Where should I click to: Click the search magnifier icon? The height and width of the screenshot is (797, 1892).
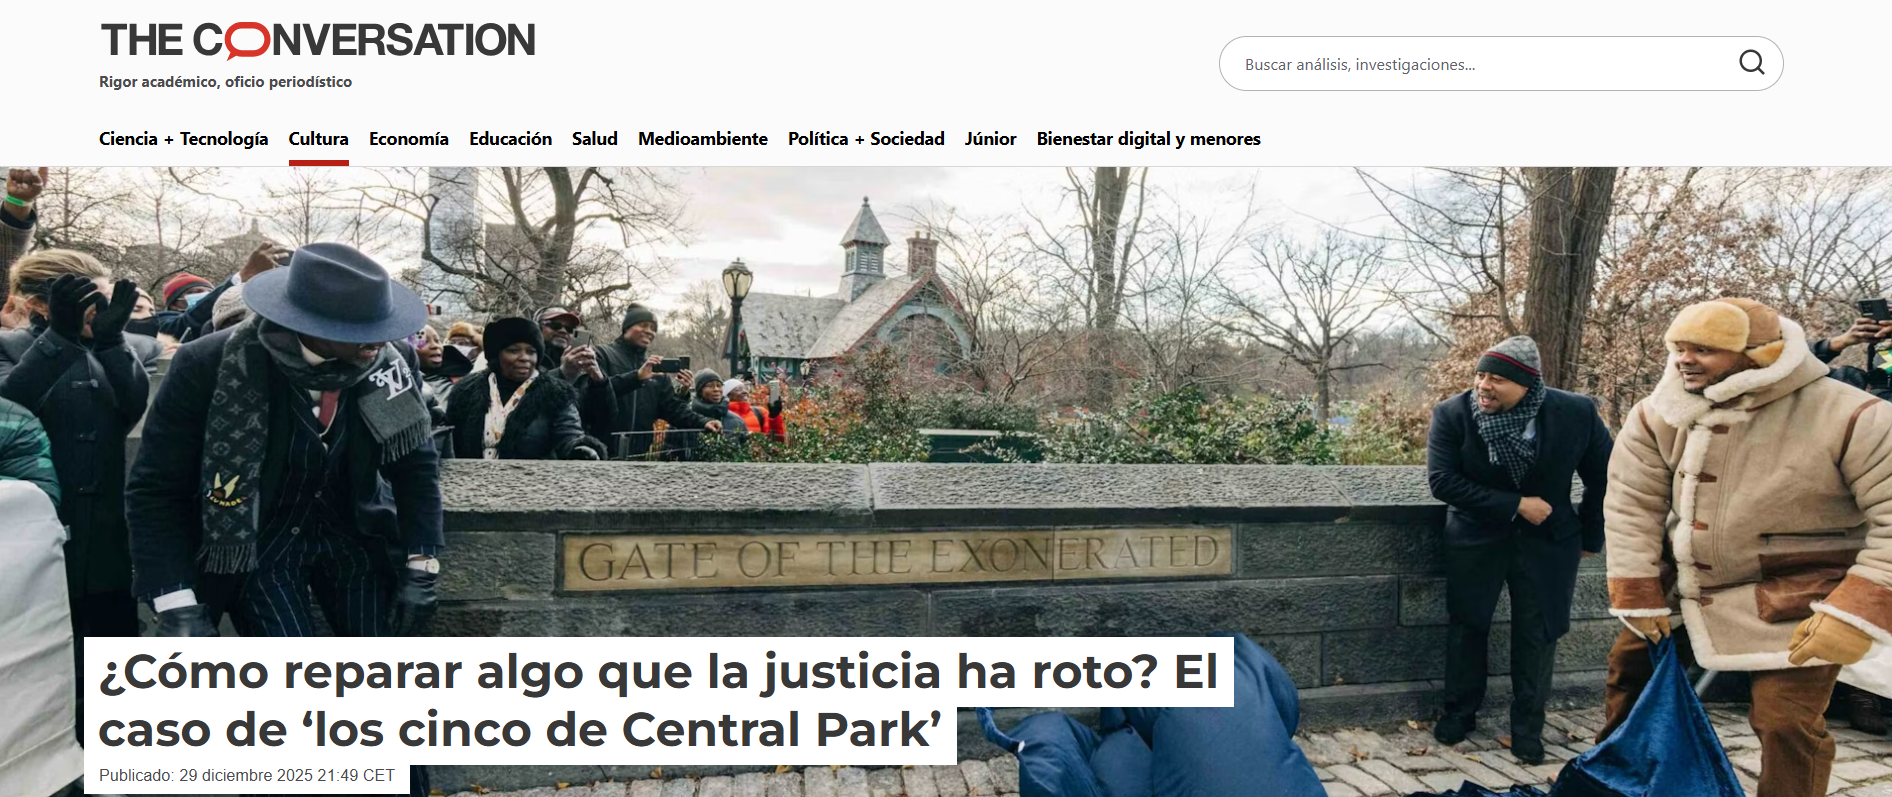(1751, 63)
